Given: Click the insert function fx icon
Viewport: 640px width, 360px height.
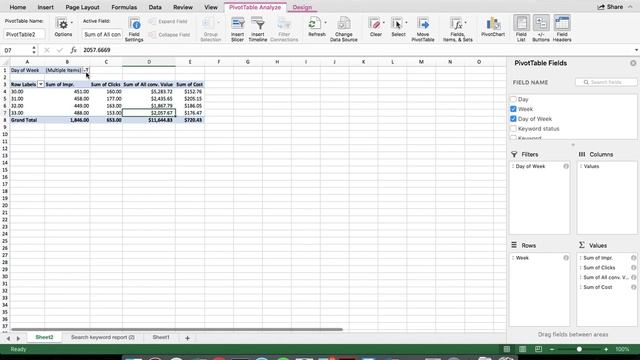Looking at the screenshot, I should [73, 50].
